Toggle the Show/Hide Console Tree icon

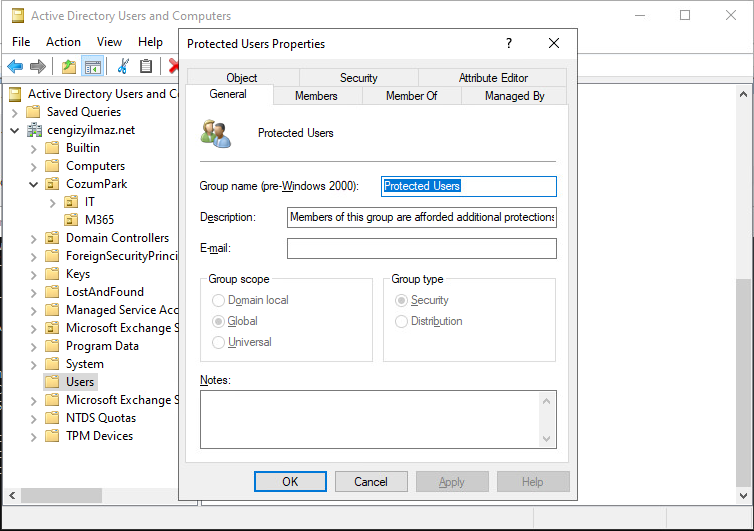92,67
